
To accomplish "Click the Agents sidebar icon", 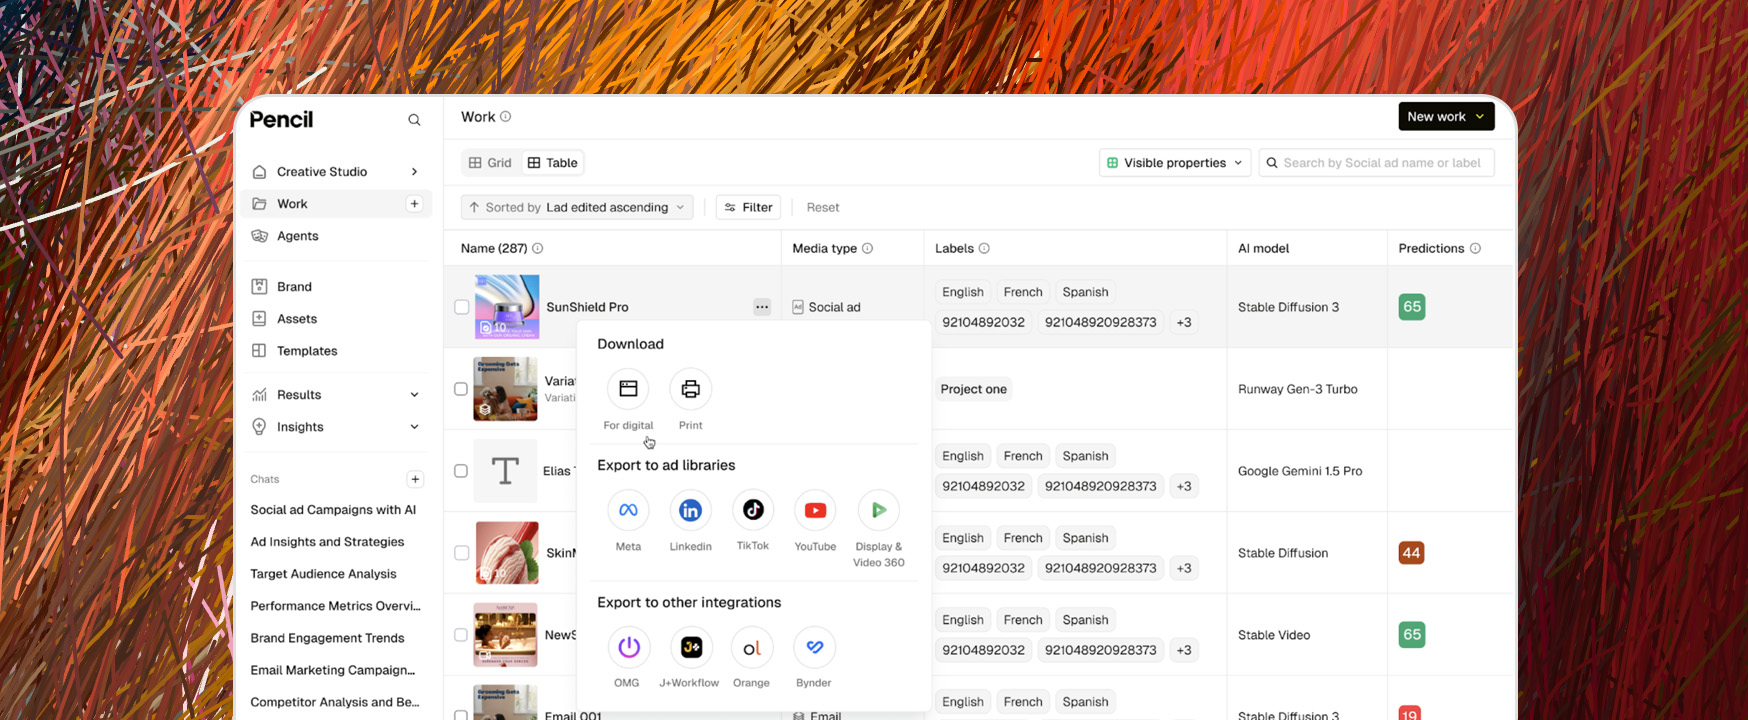I will click(260, 236).
